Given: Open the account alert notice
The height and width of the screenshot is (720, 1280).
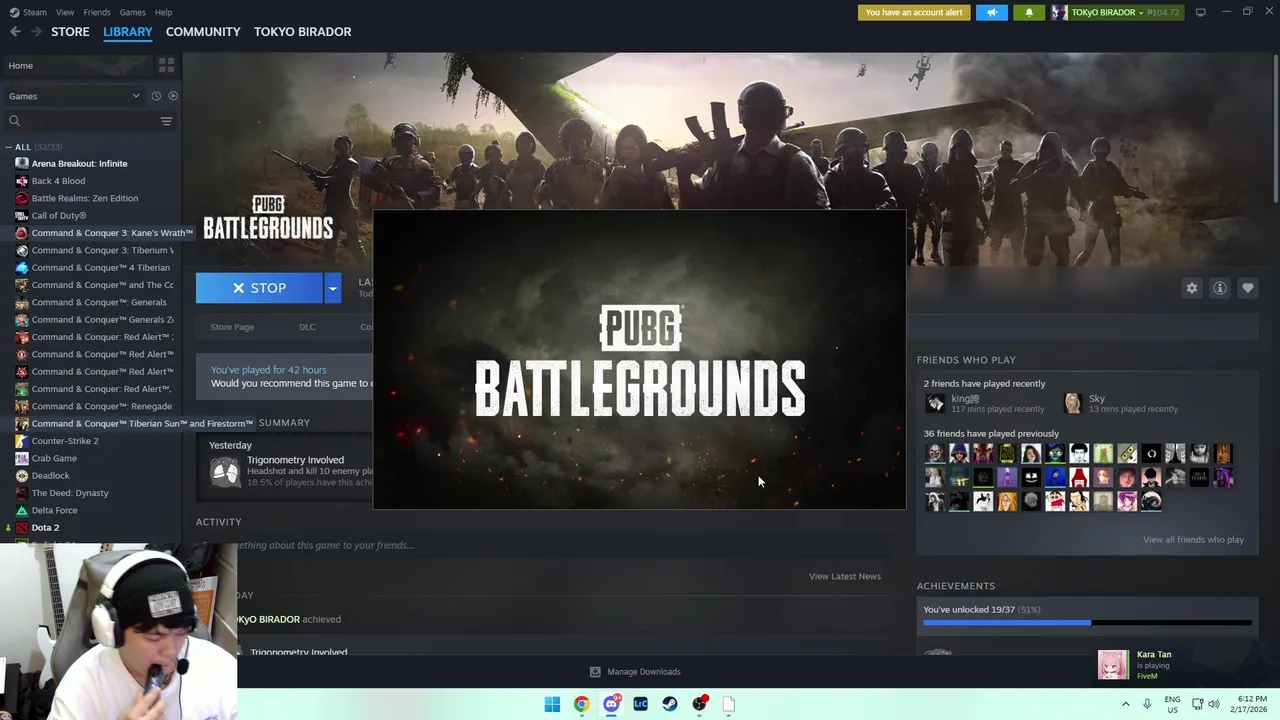Looking at the screenshot, I should click(x=914, y=12).
